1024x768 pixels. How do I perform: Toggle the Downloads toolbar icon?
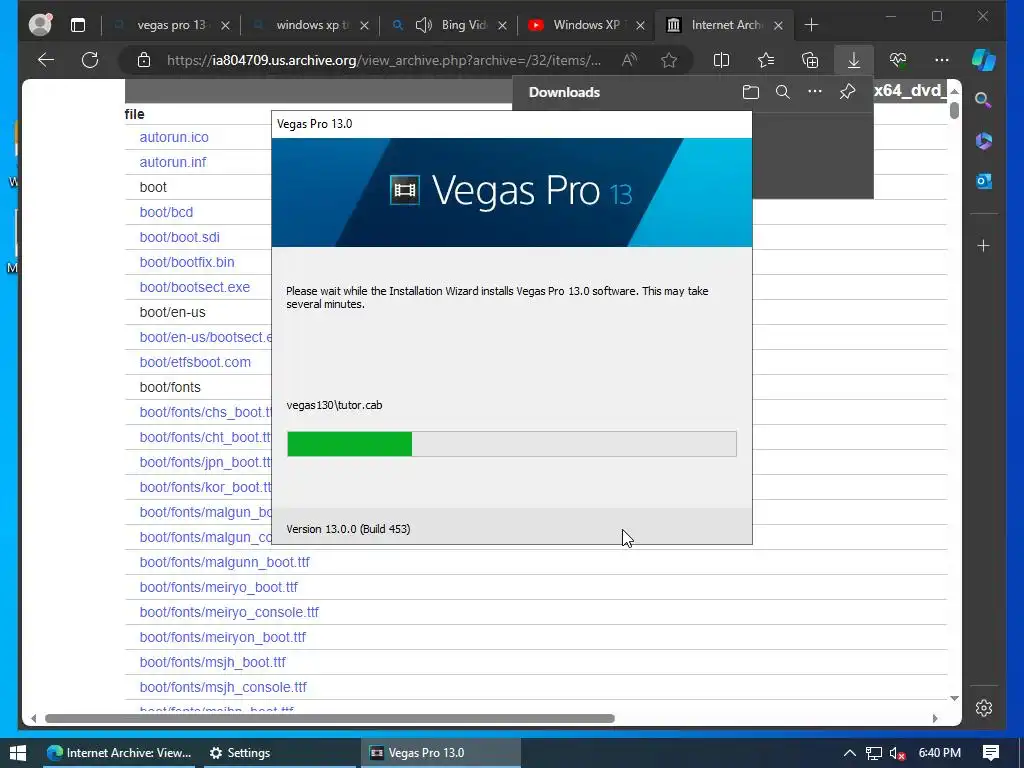[854, 60]
